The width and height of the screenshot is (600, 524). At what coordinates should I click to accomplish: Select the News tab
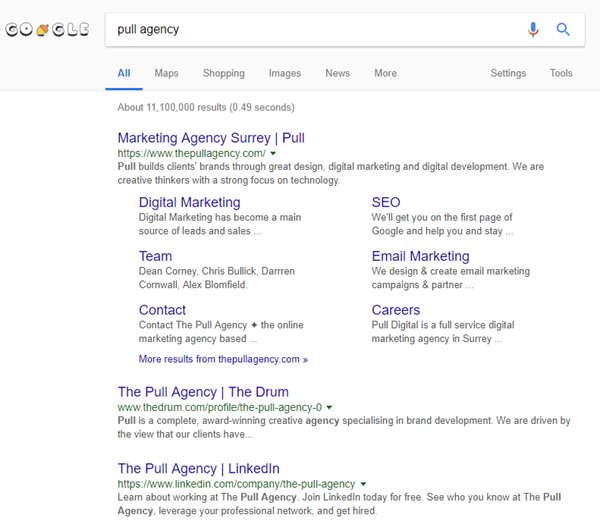[338, 73]
